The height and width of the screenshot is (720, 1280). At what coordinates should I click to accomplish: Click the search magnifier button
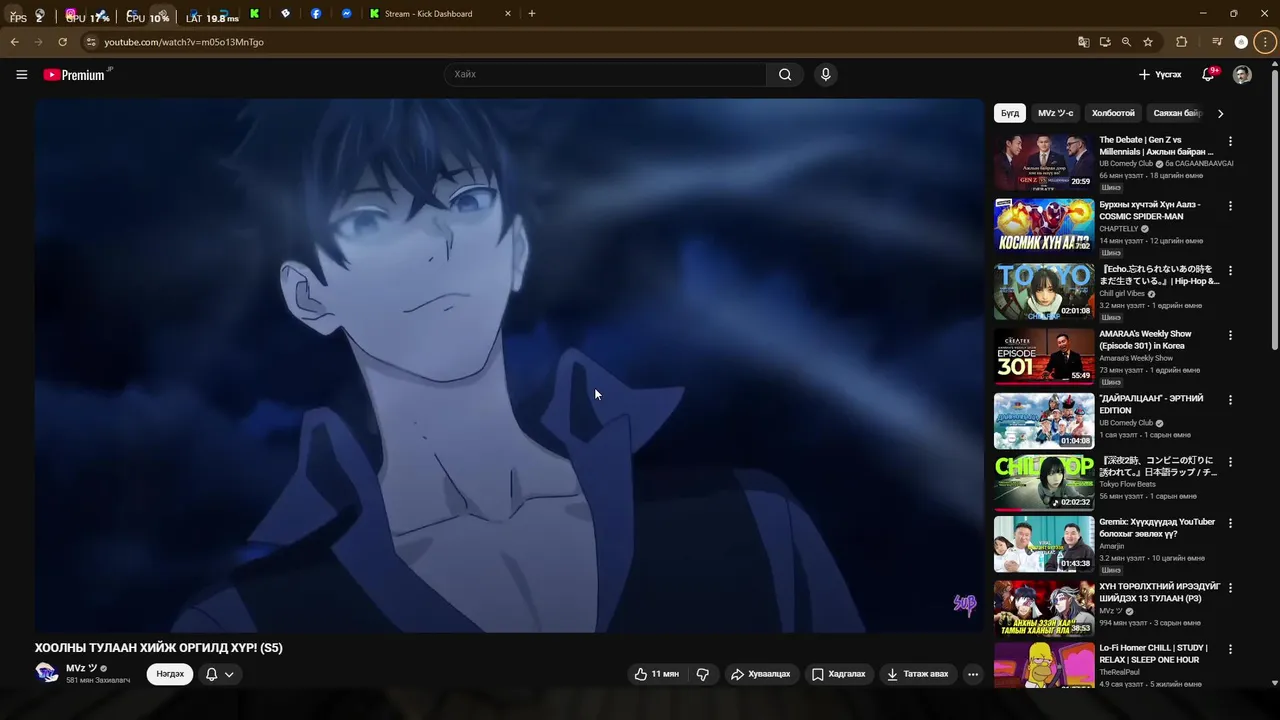click(x=785, y=74)
